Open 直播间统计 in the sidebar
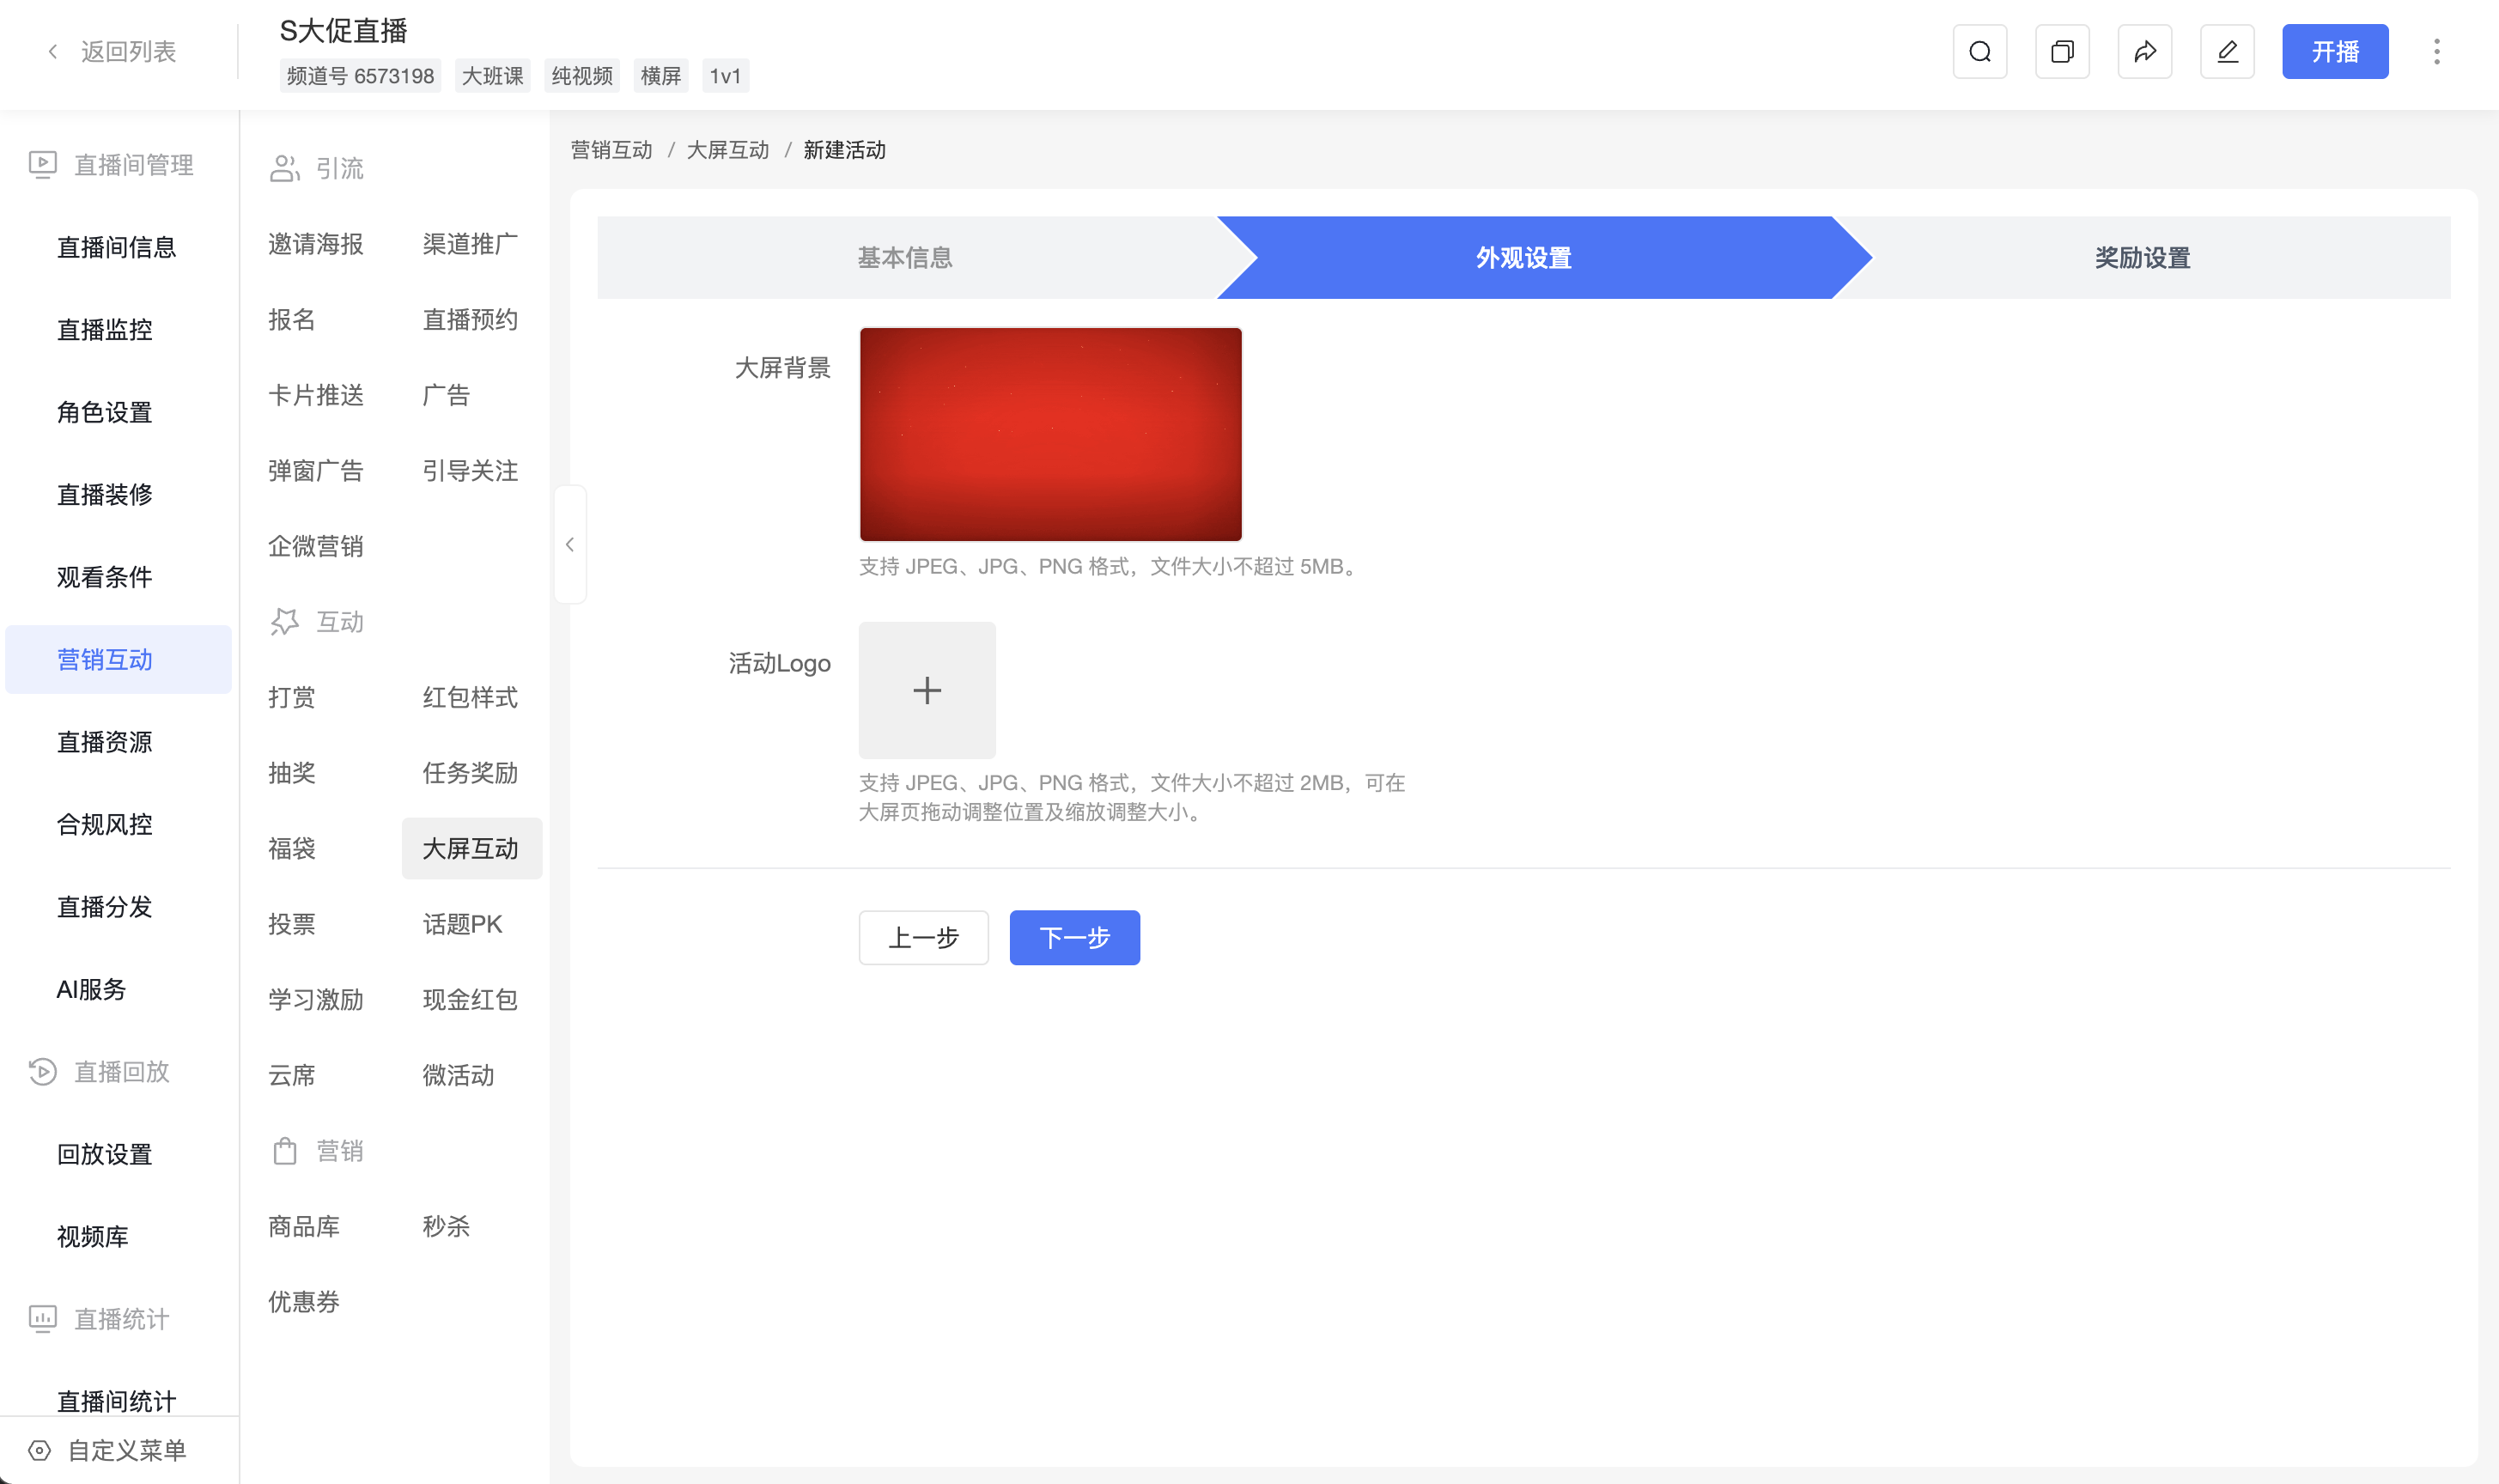This screenshot has height=1484, width=2499. point(118,1400)
